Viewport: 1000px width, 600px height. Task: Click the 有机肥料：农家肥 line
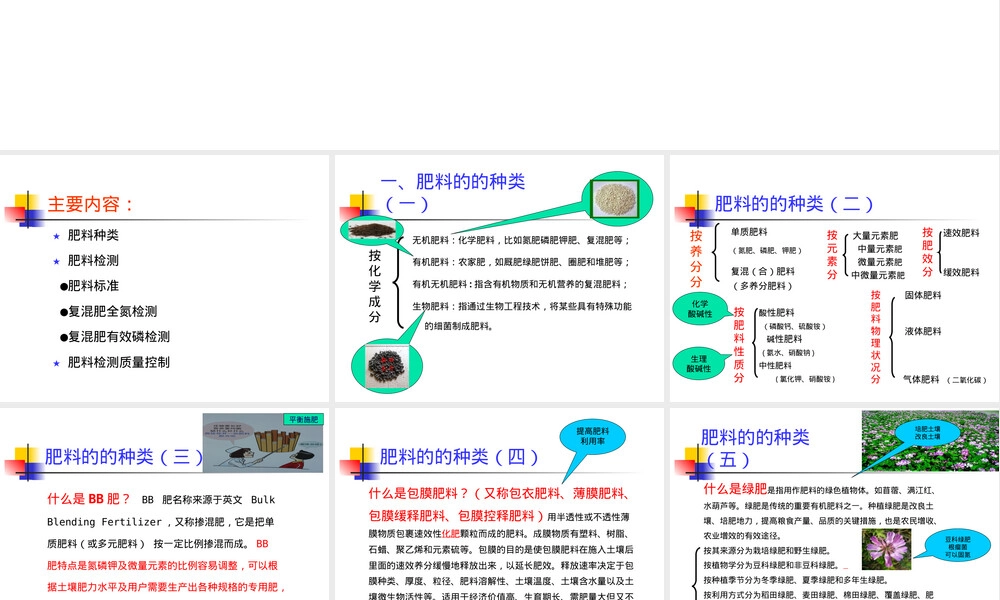pyautogui.click(x=521, y=262)
